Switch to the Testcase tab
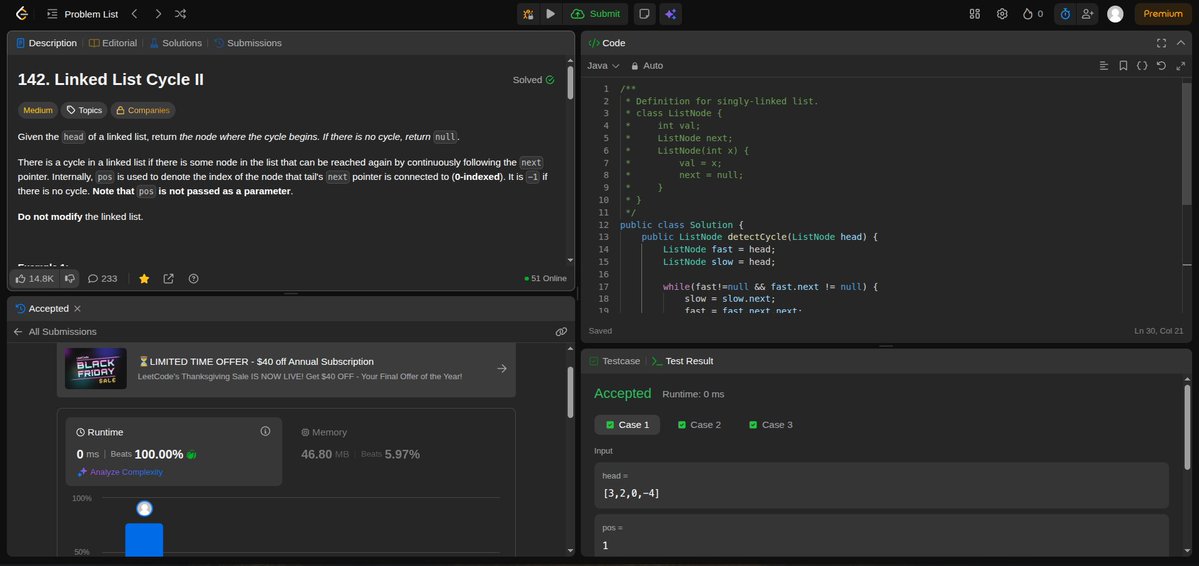1199x566 pixels. tap(613, 360)
